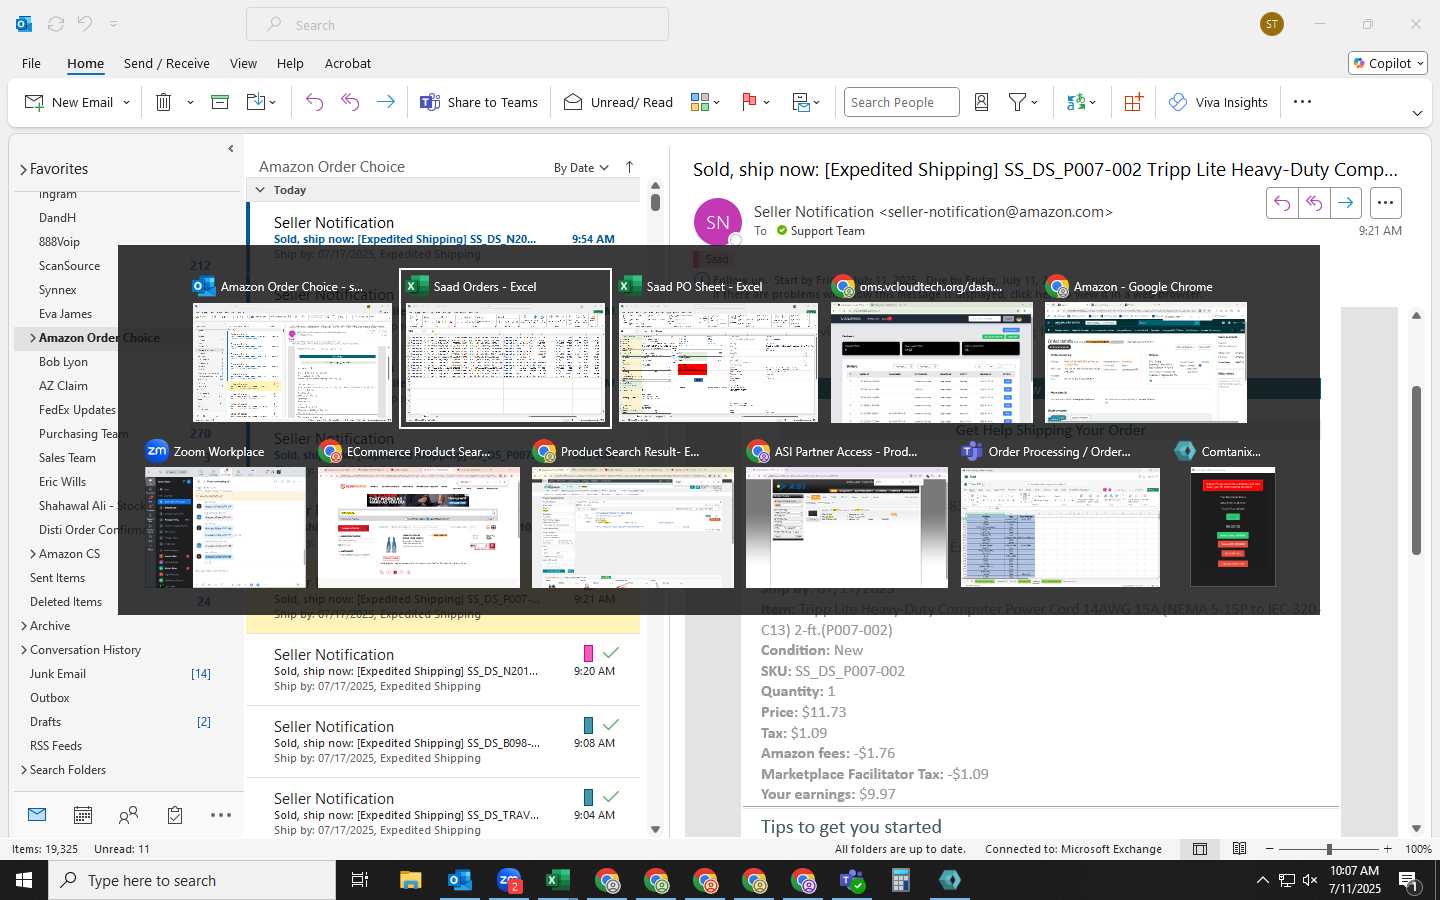Toggle complete checkmark on 9:08 AM message

pyautogui.click(x=611, y=725)
